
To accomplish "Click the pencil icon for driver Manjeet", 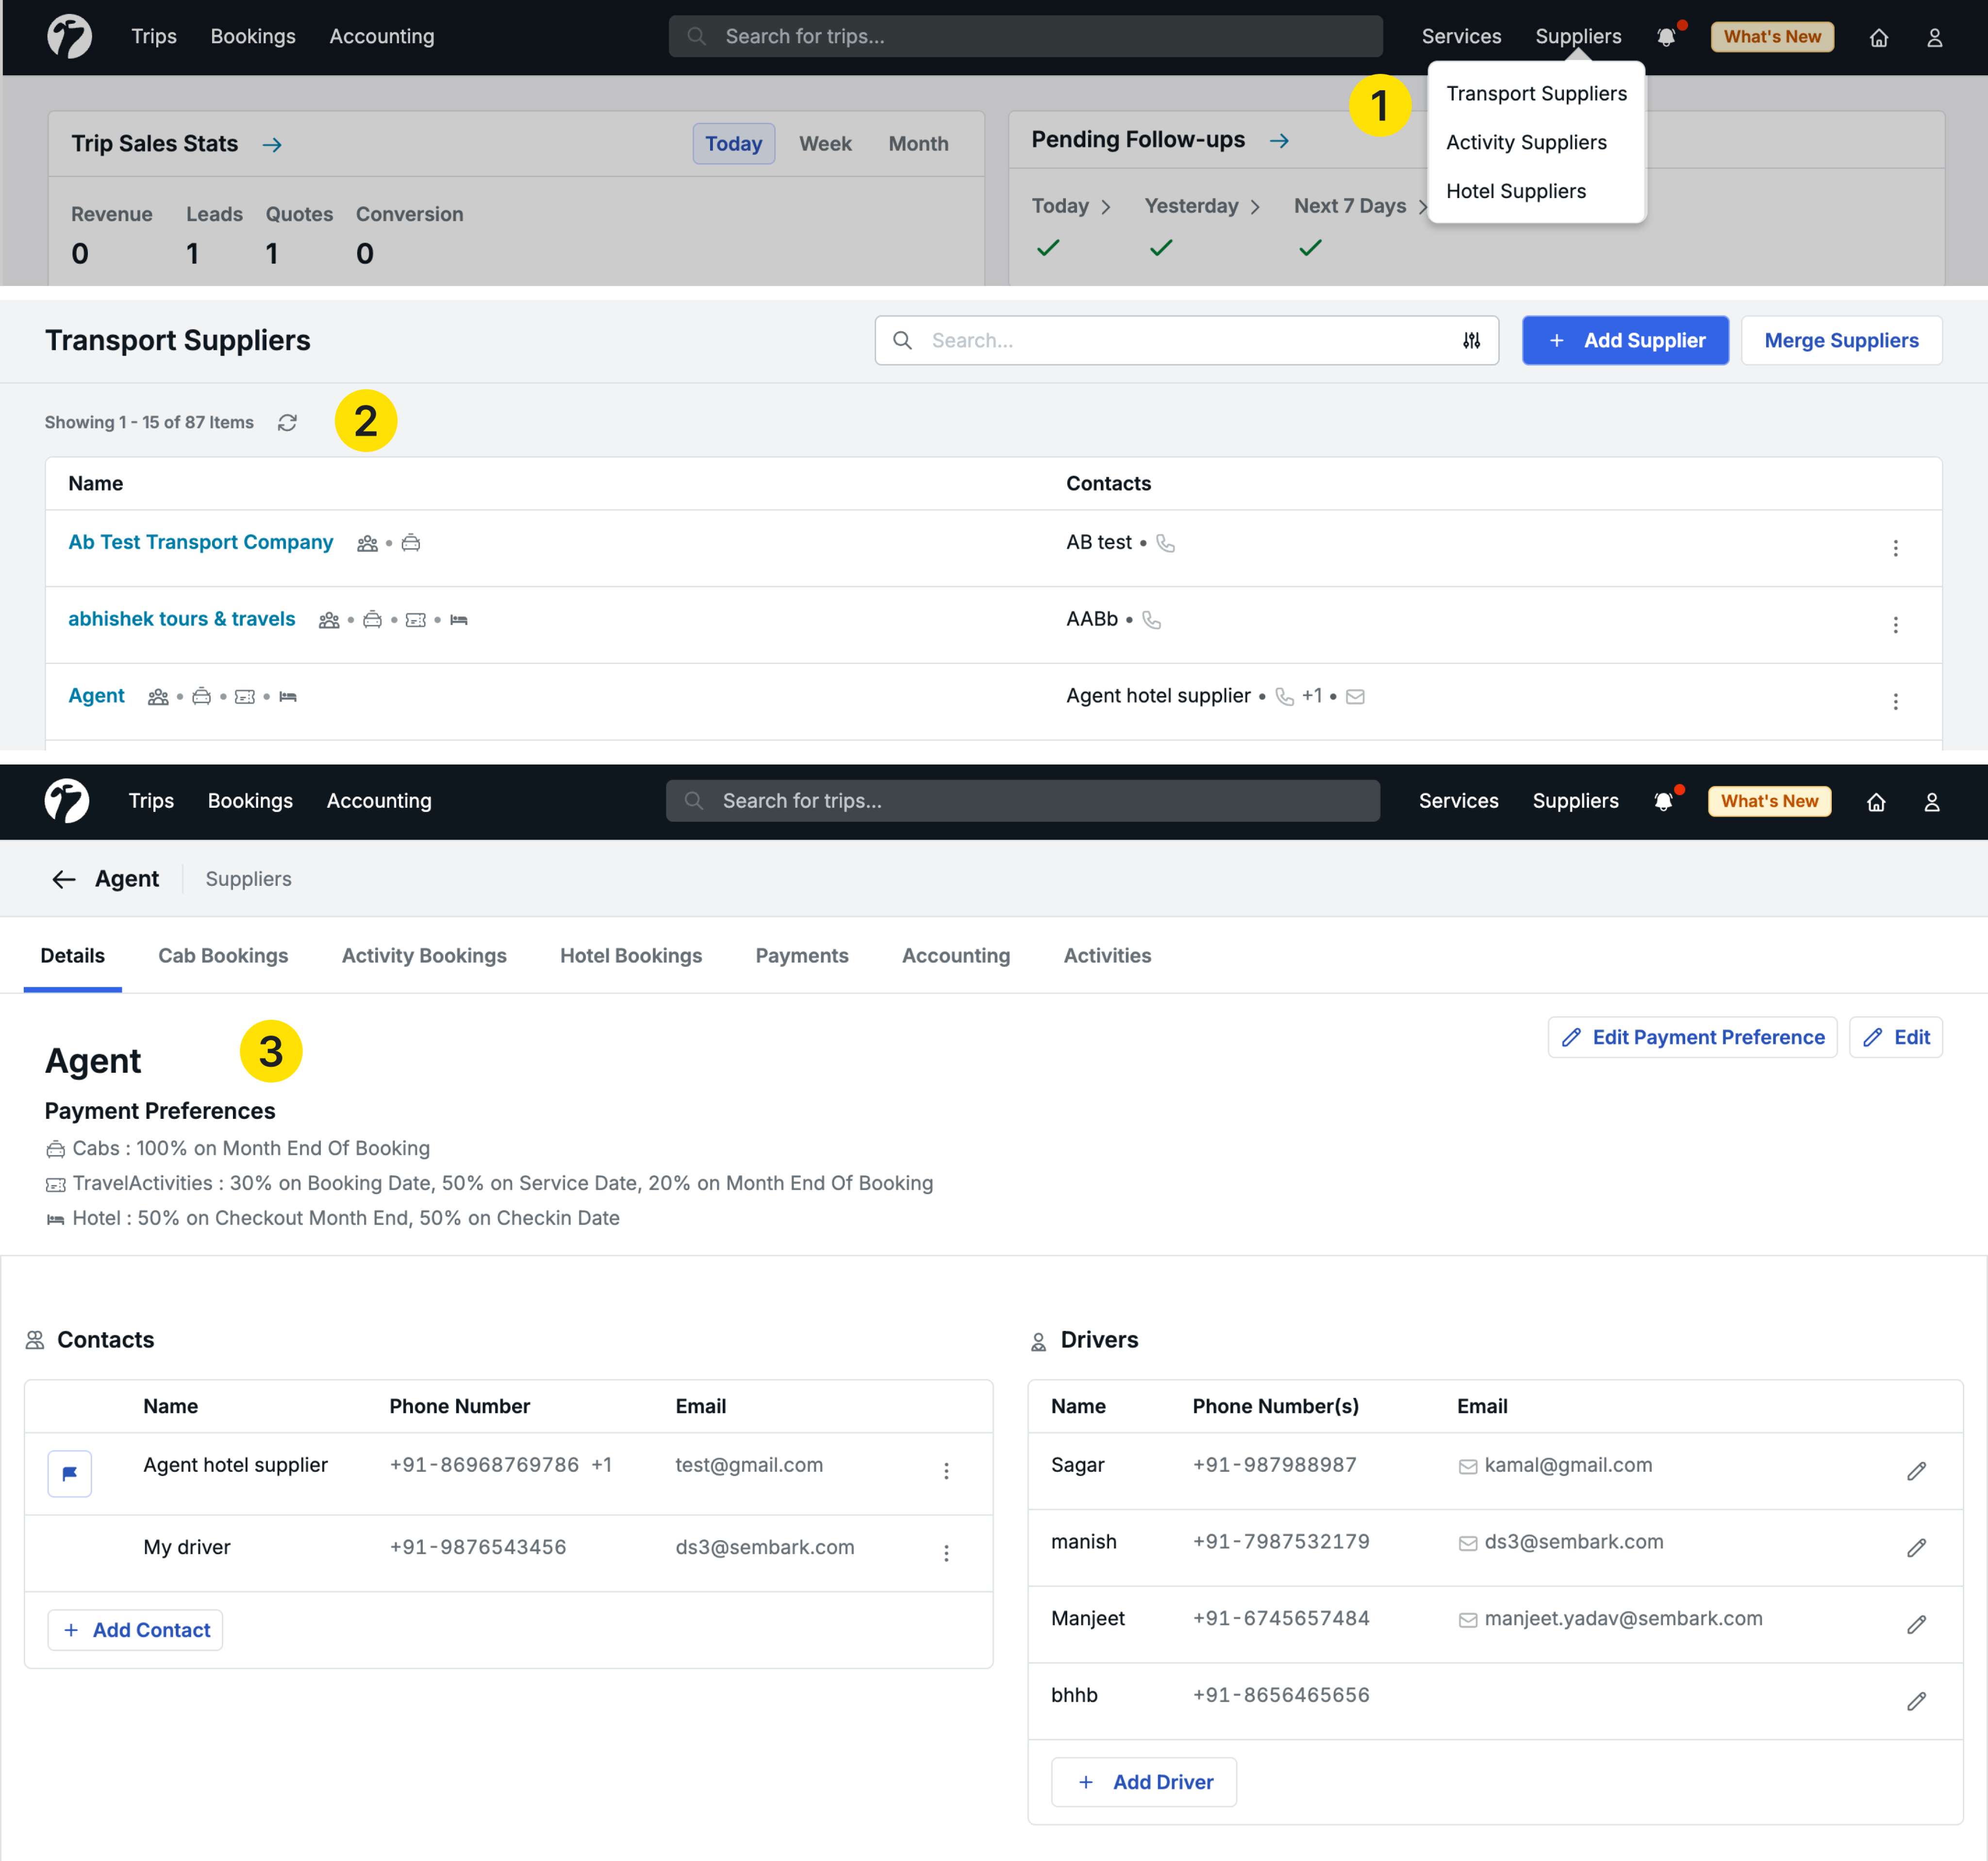I will (x=1915, y=1625).
